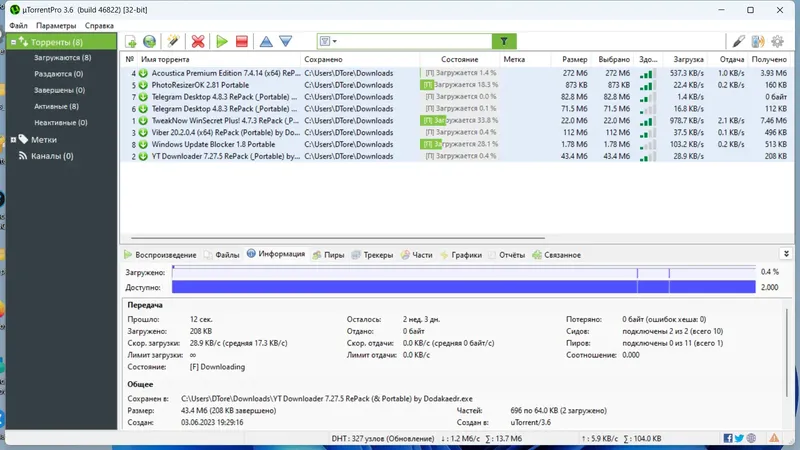Click Add Torrent from URL globe icon
800x450 pixels.
(149, 41)
